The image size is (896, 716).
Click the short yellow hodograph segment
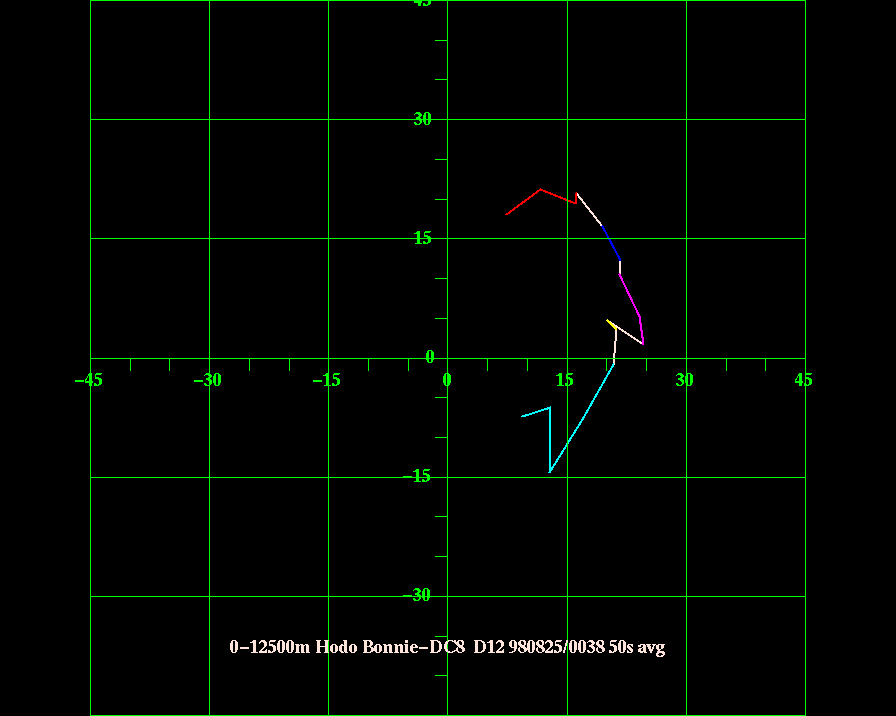point(611,324)
